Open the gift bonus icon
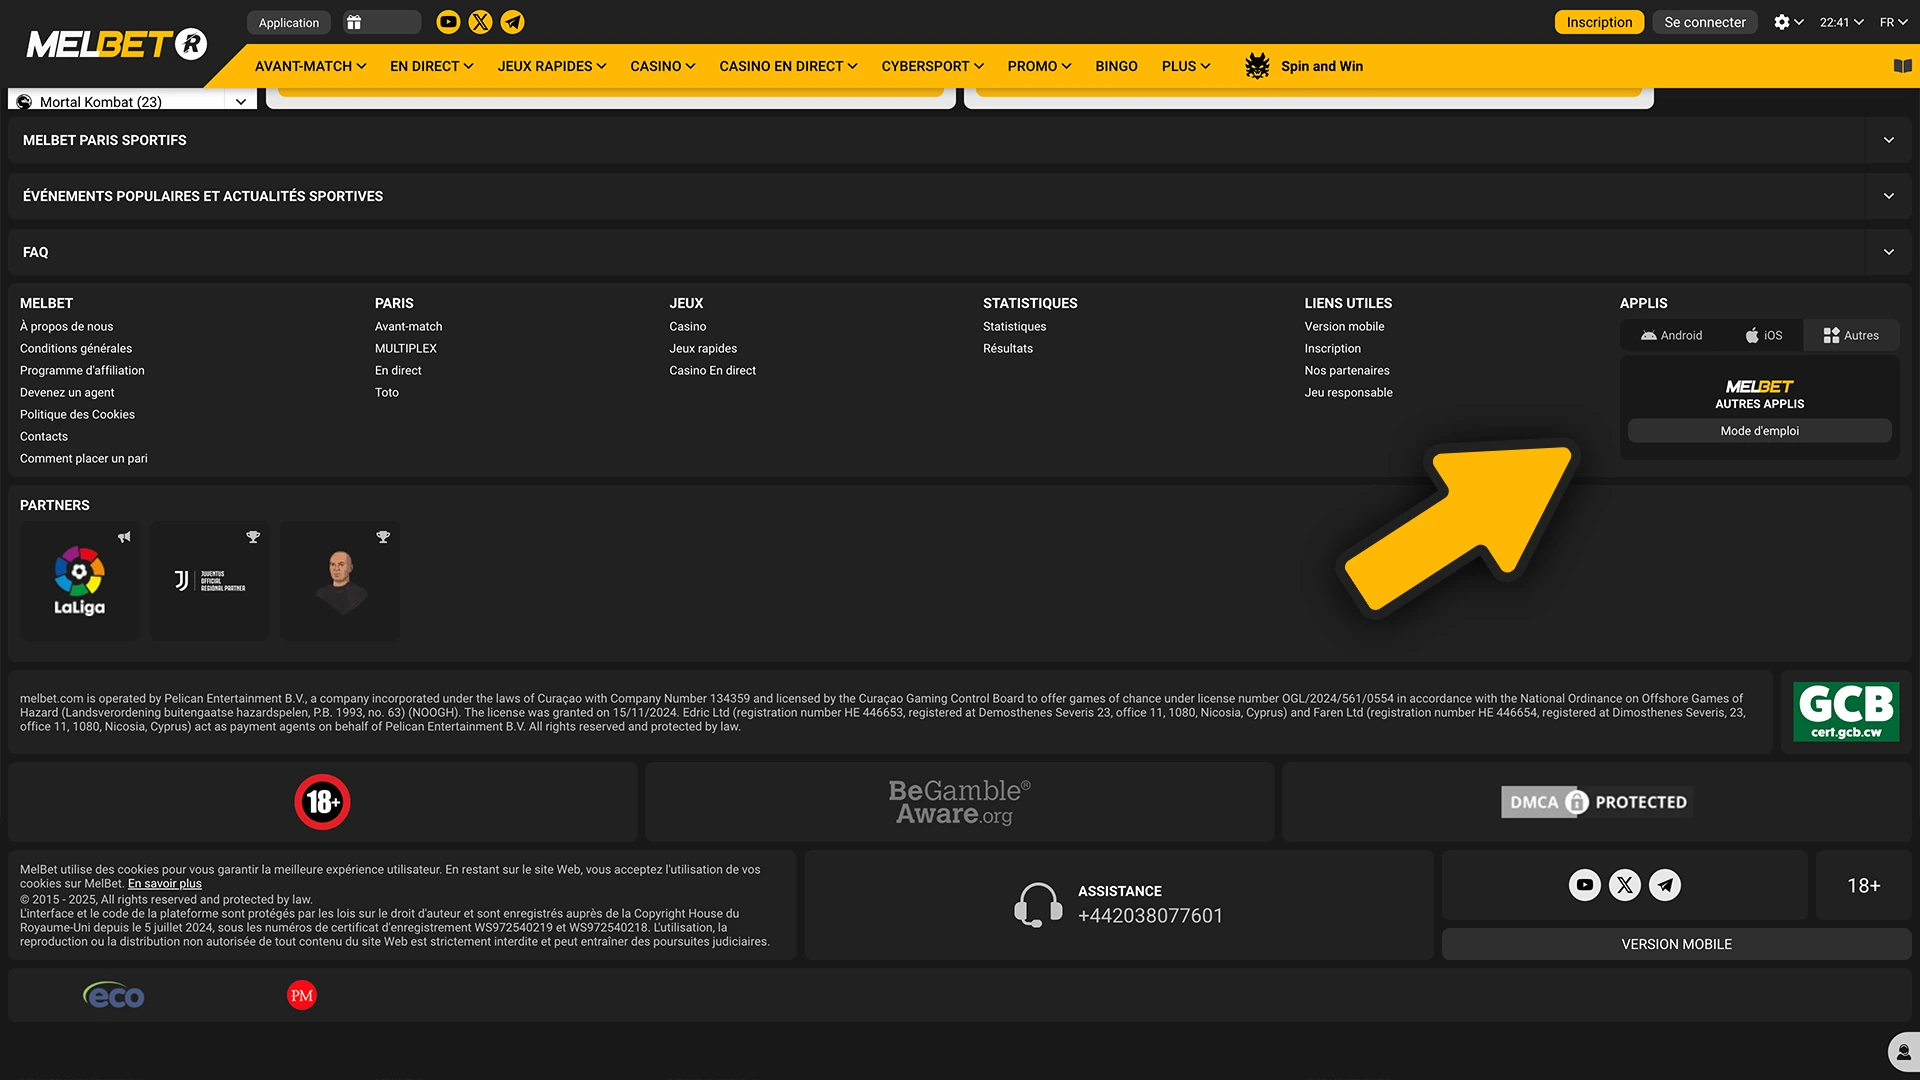This screenshot has width=1920, height=1080. click(354, 22)
